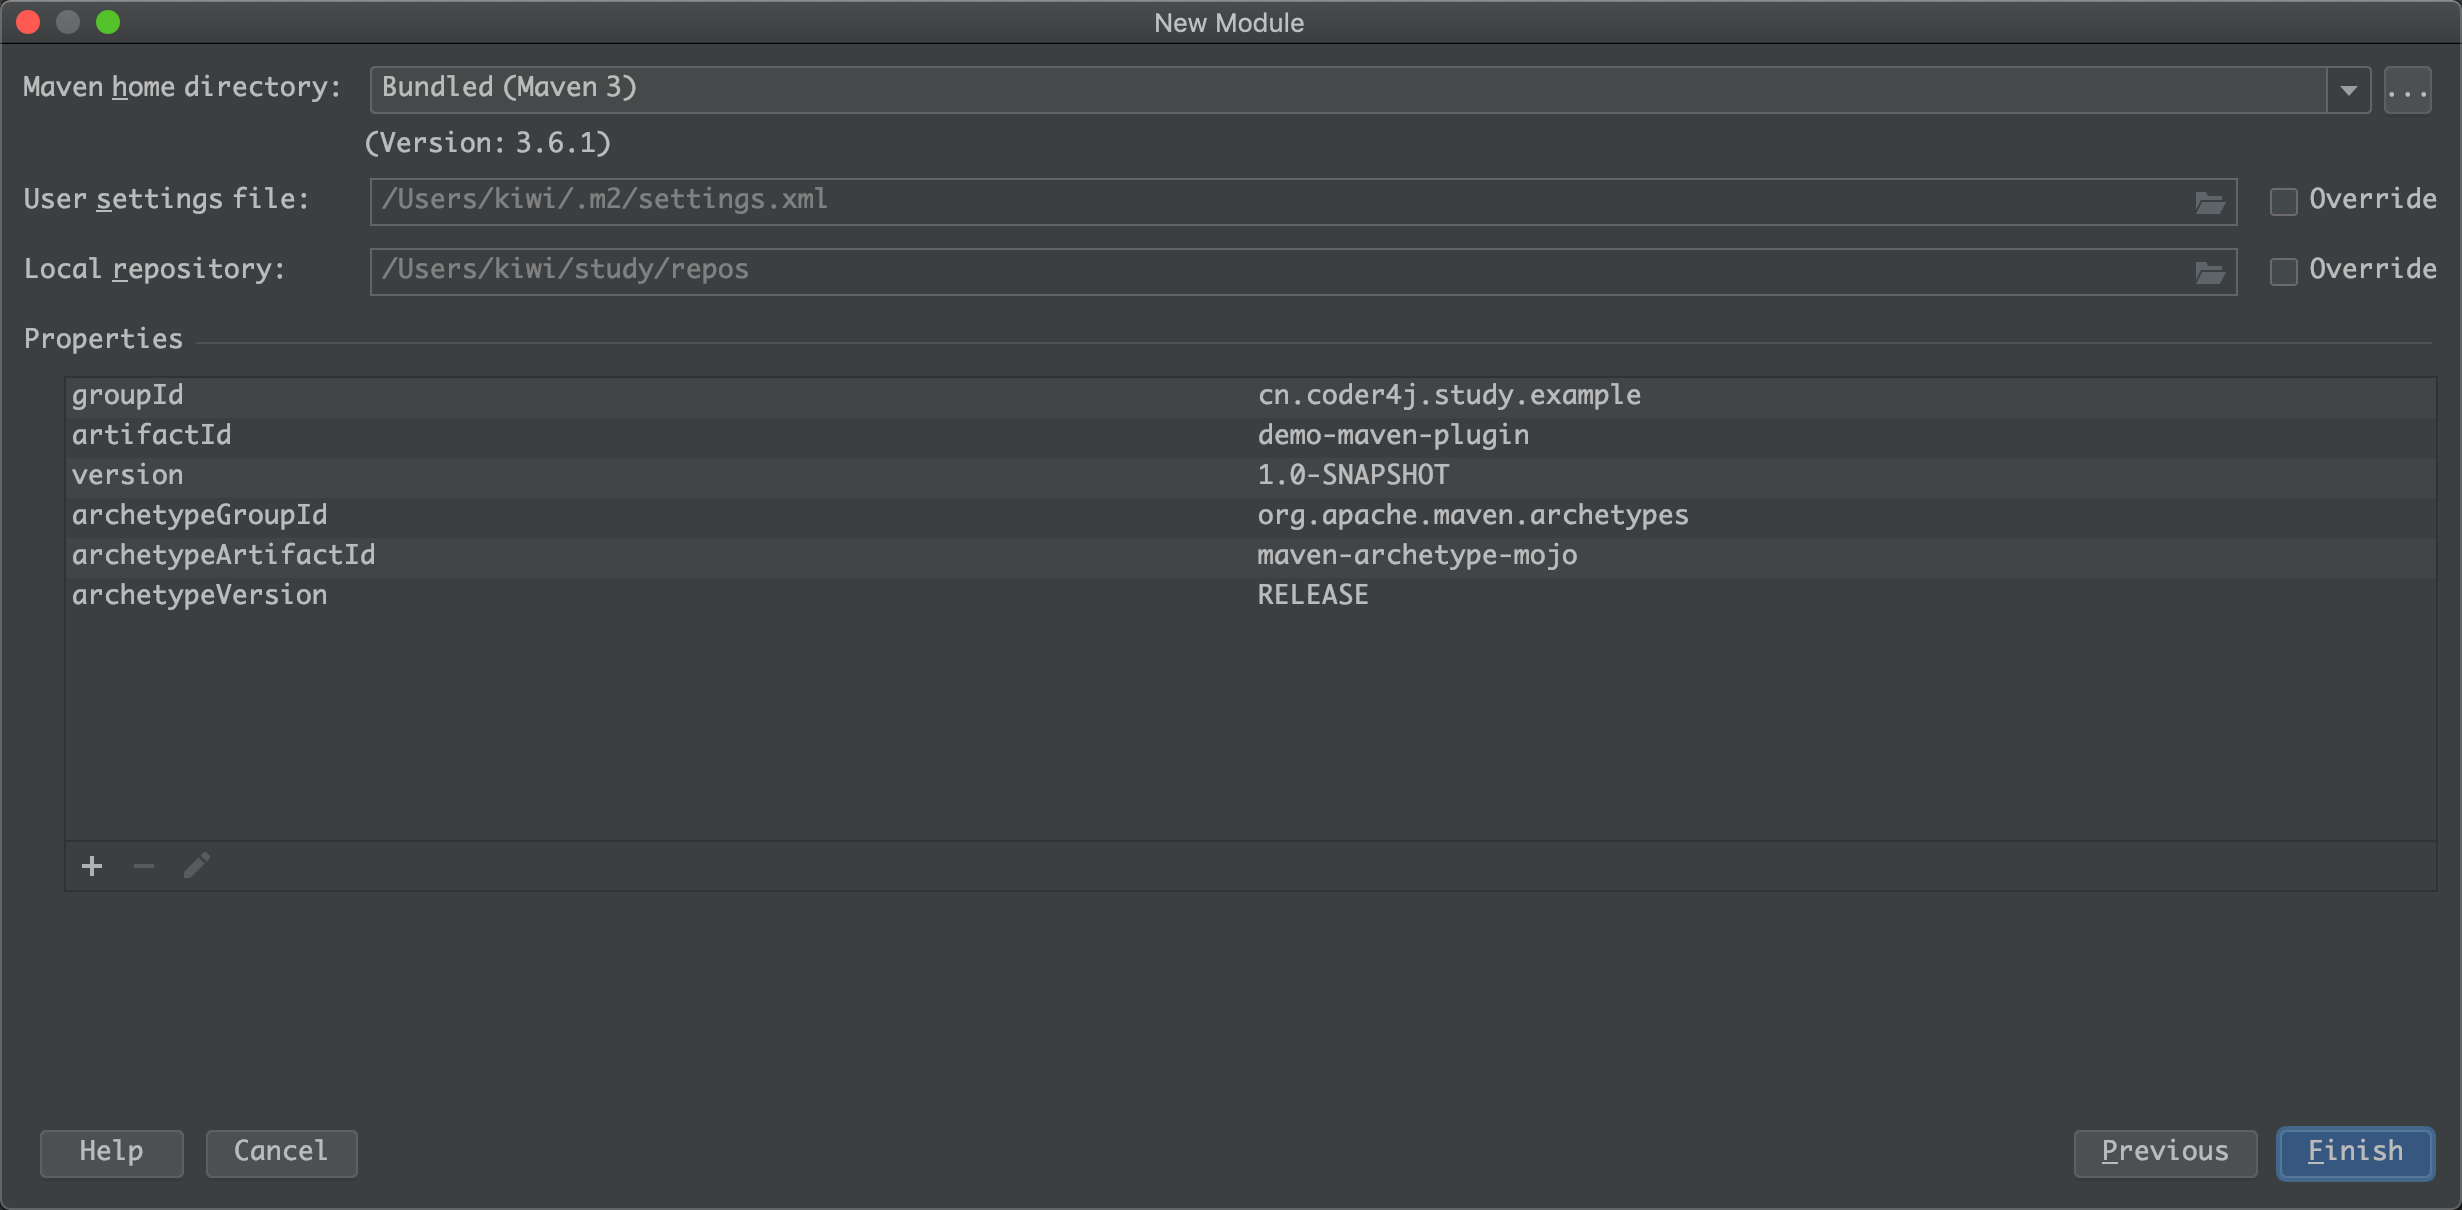Enable Override for Local repository

tap(2283, 271)
